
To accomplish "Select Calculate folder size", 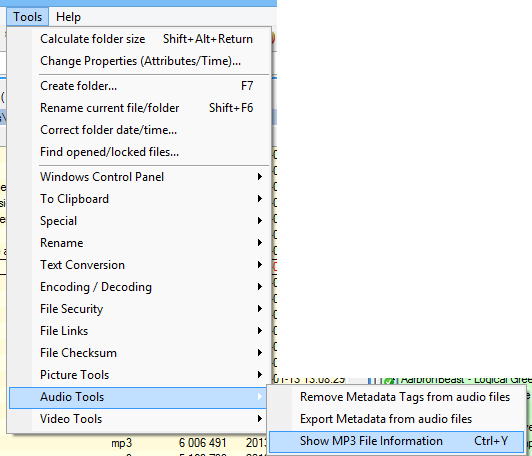I will click(x=139, y=39).
